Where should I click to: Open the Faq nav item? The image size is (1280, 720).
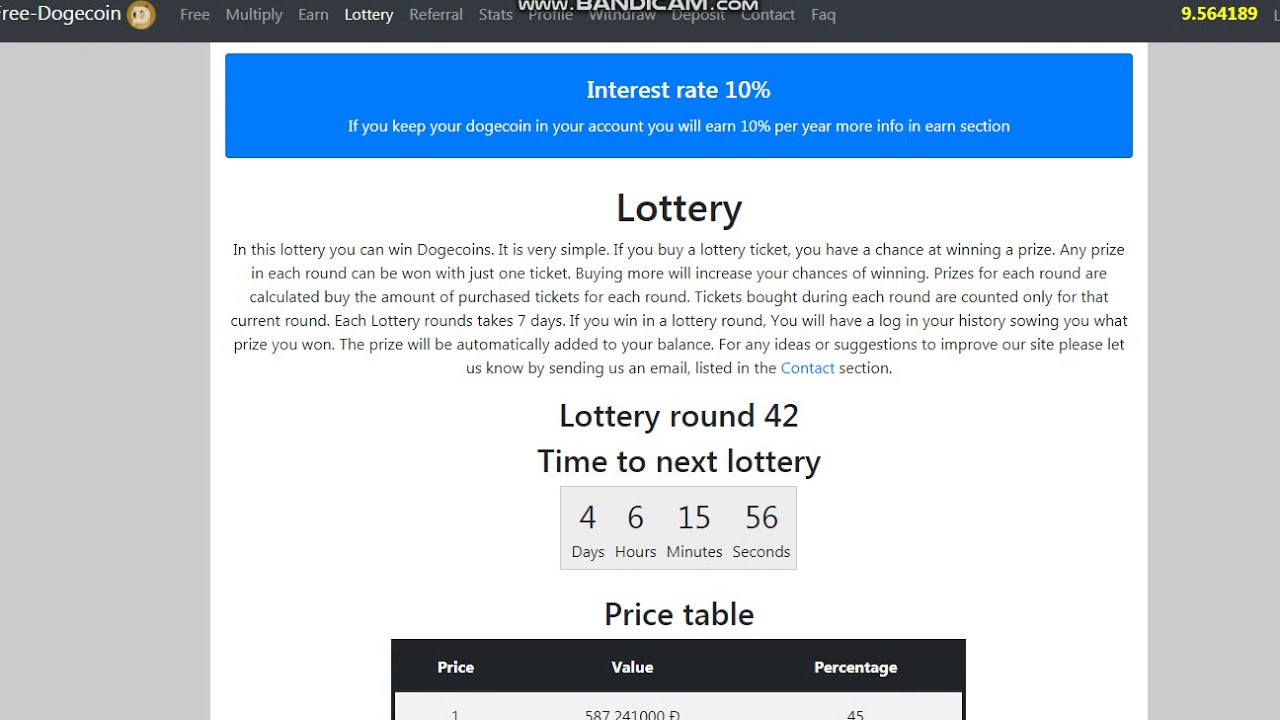pyautogui.click(x=823, y=15)
